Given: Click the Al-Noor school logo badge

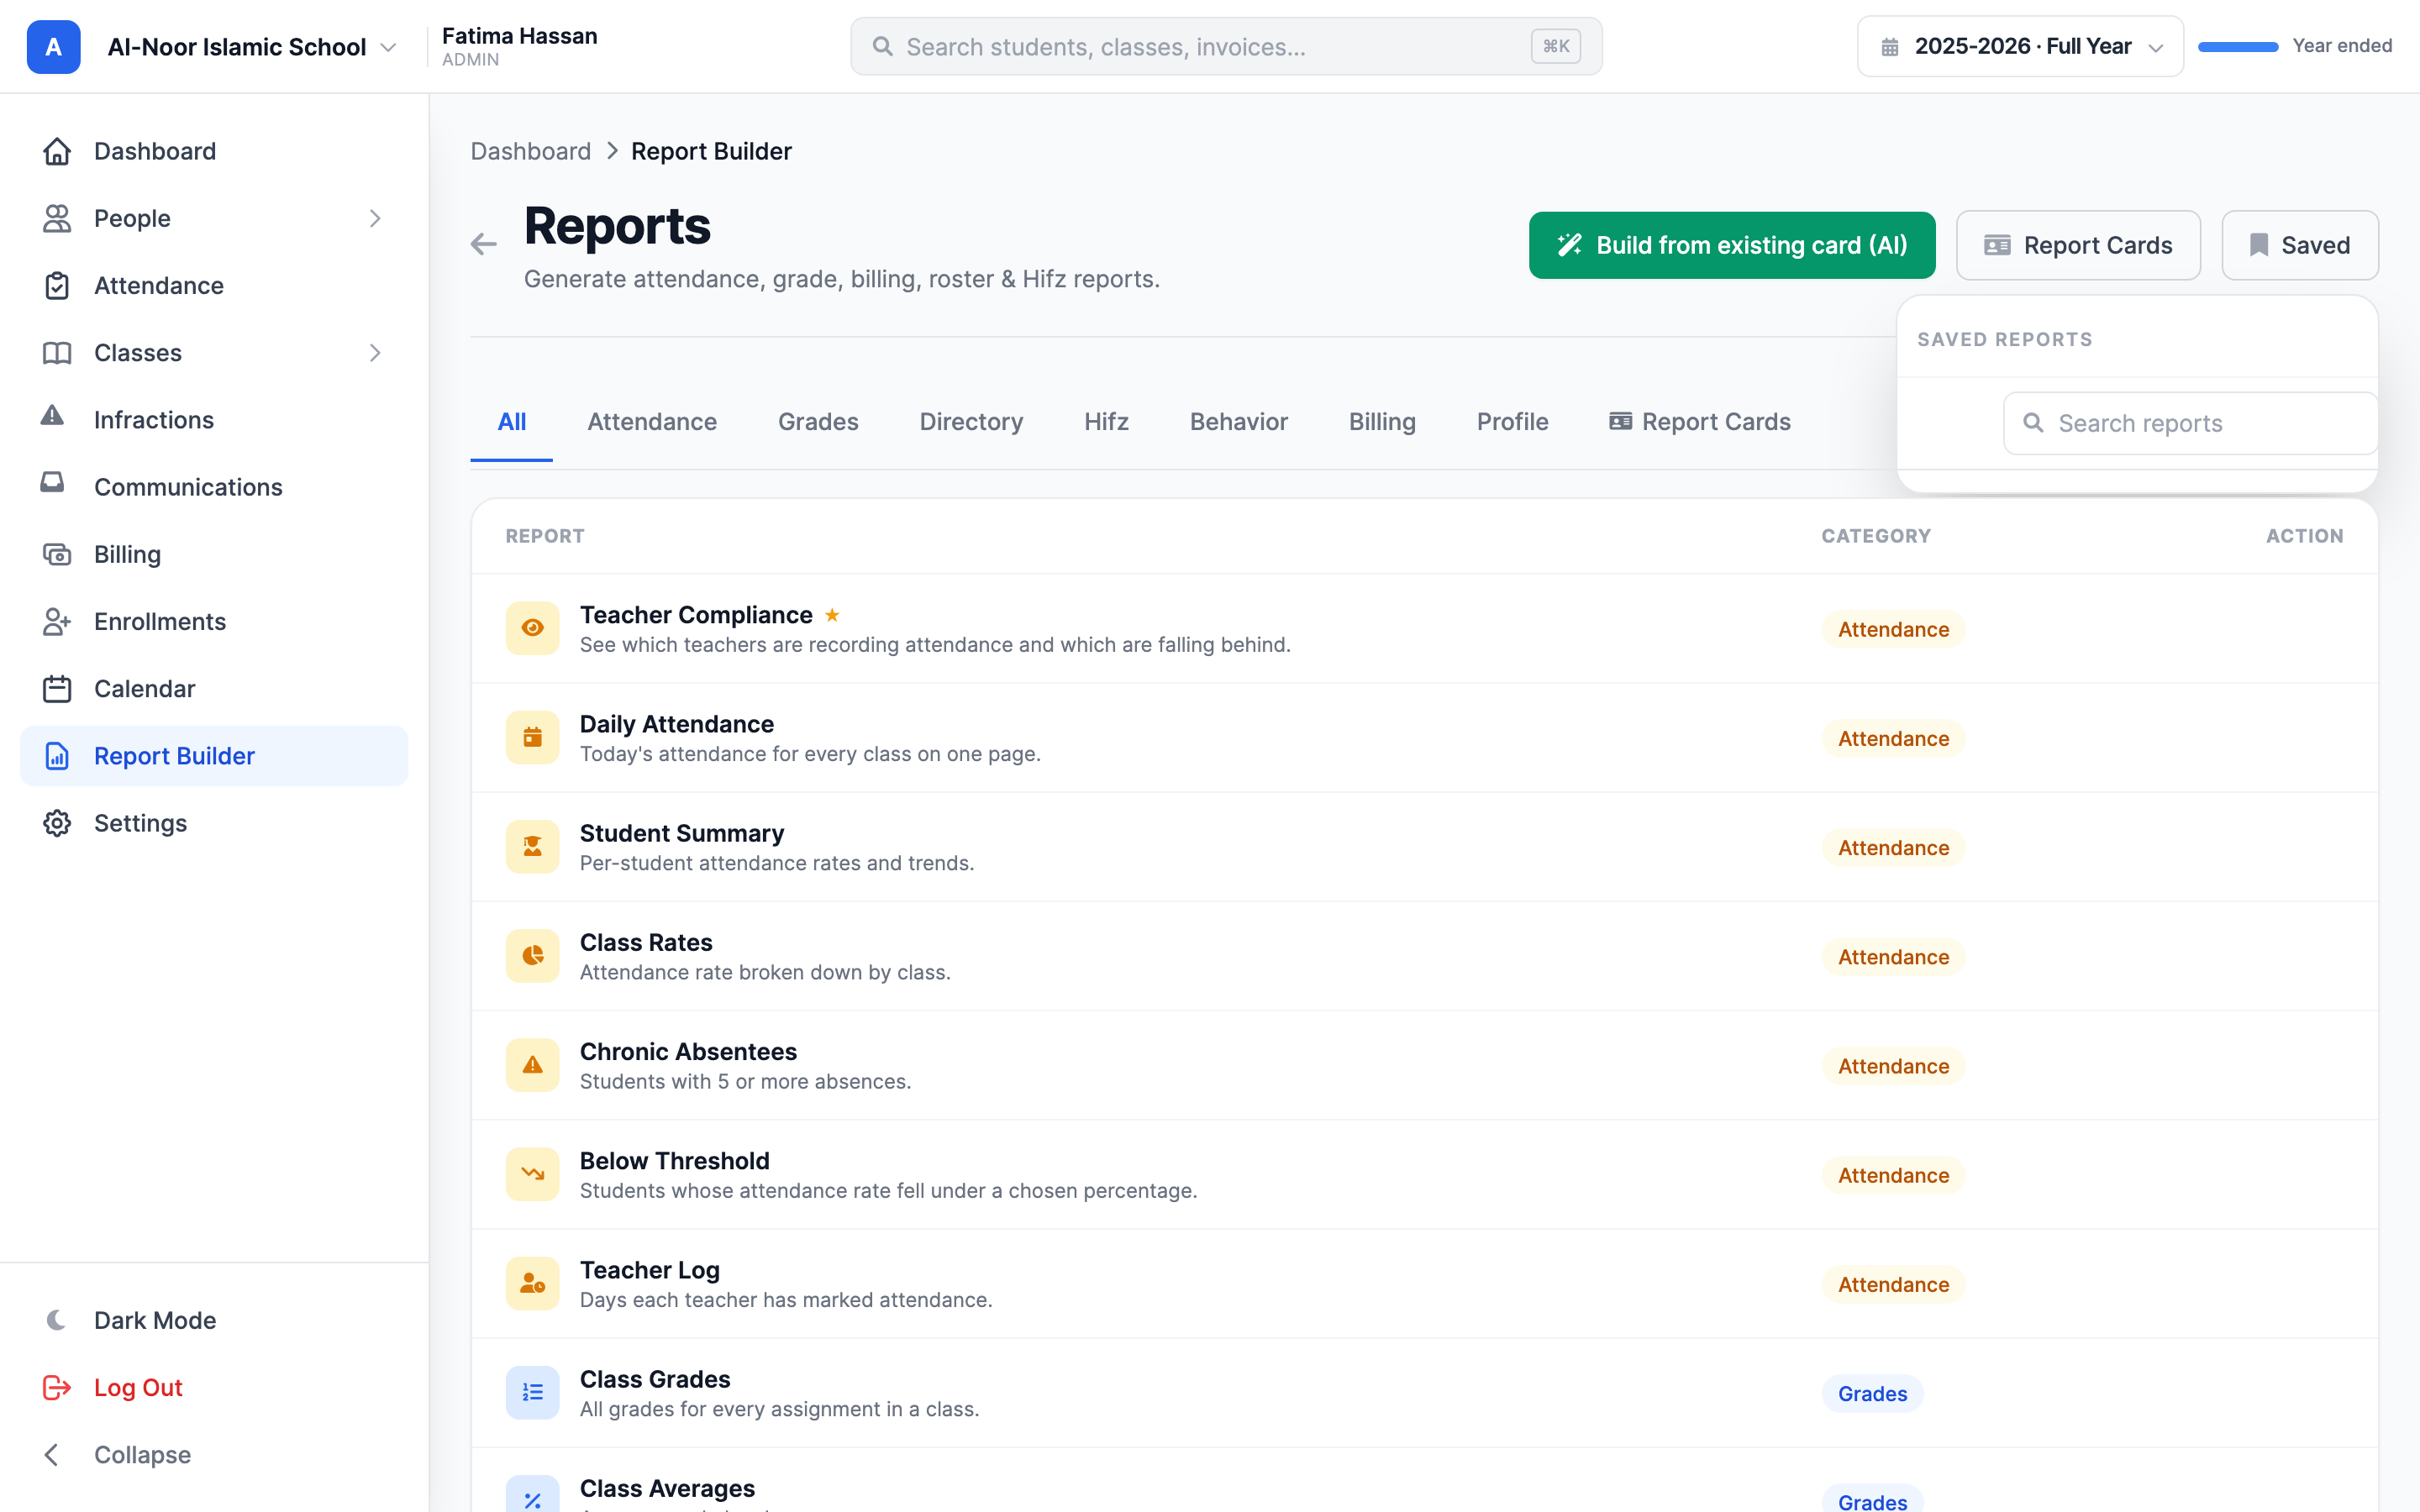Looking at the screenshot, I should pyautogui.click(x=53, y=47).
